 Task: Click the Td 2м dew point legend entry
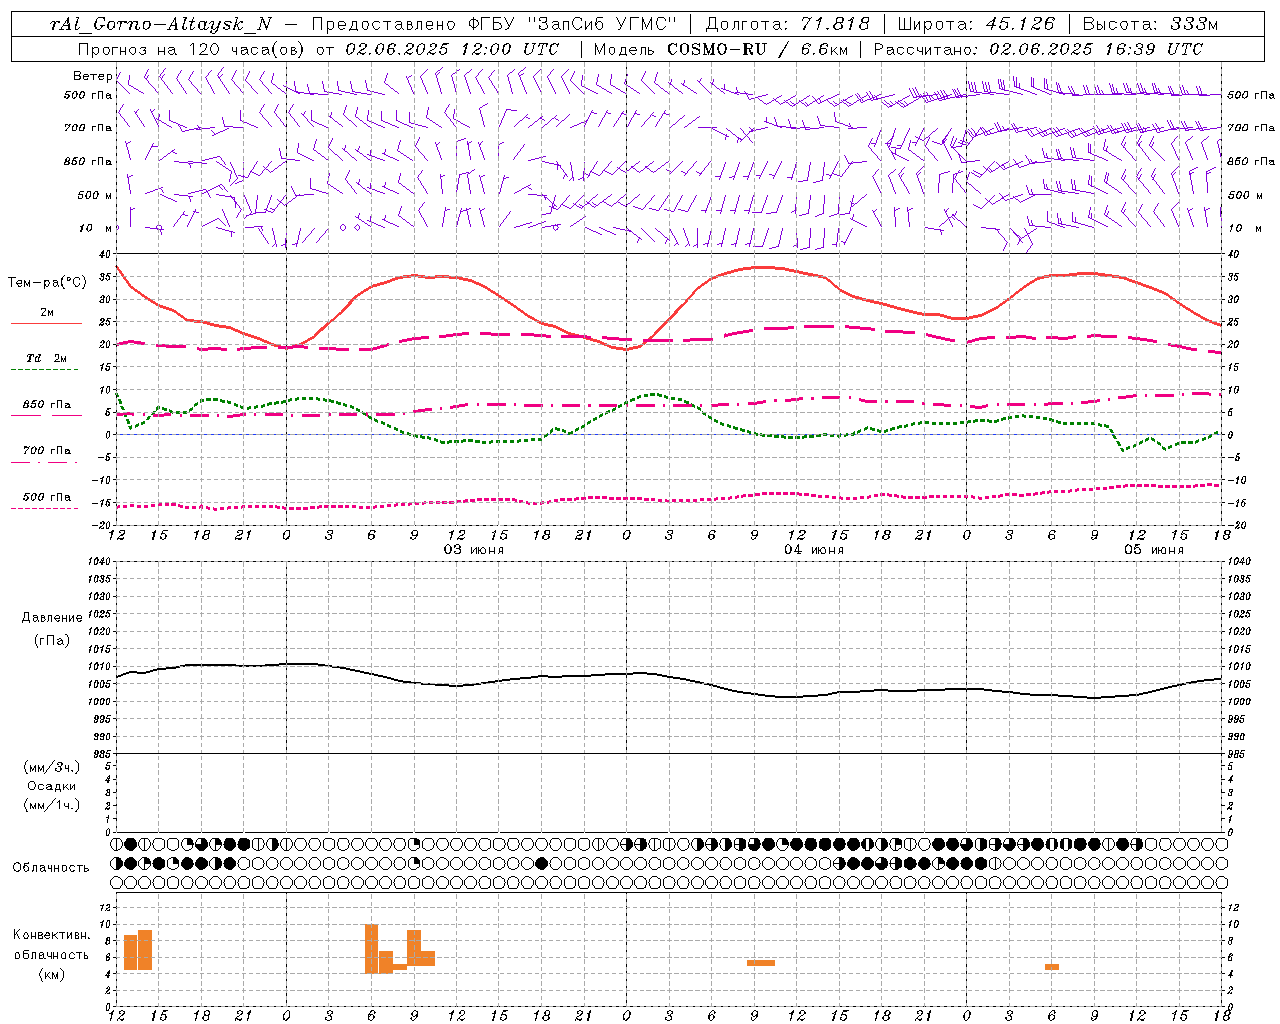[47, 358]
